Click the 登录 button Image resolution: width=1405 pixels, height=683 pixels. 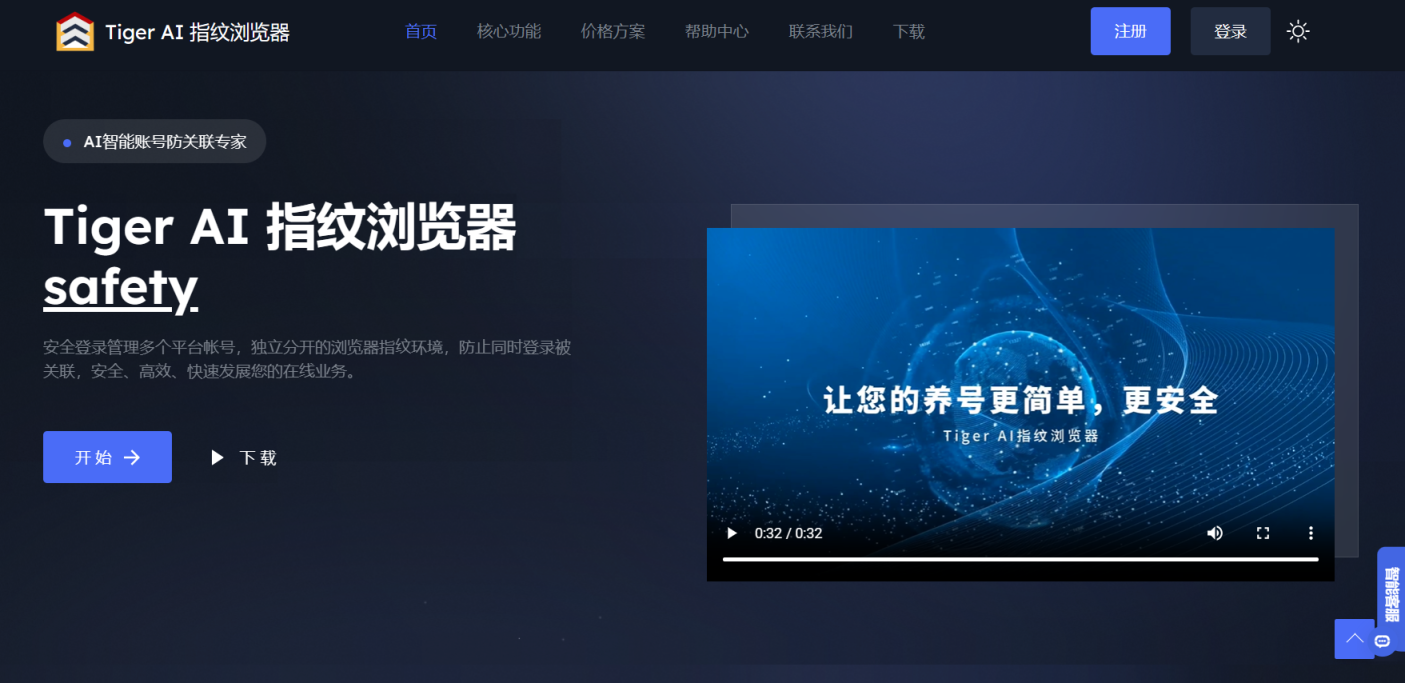(1230, 31)
